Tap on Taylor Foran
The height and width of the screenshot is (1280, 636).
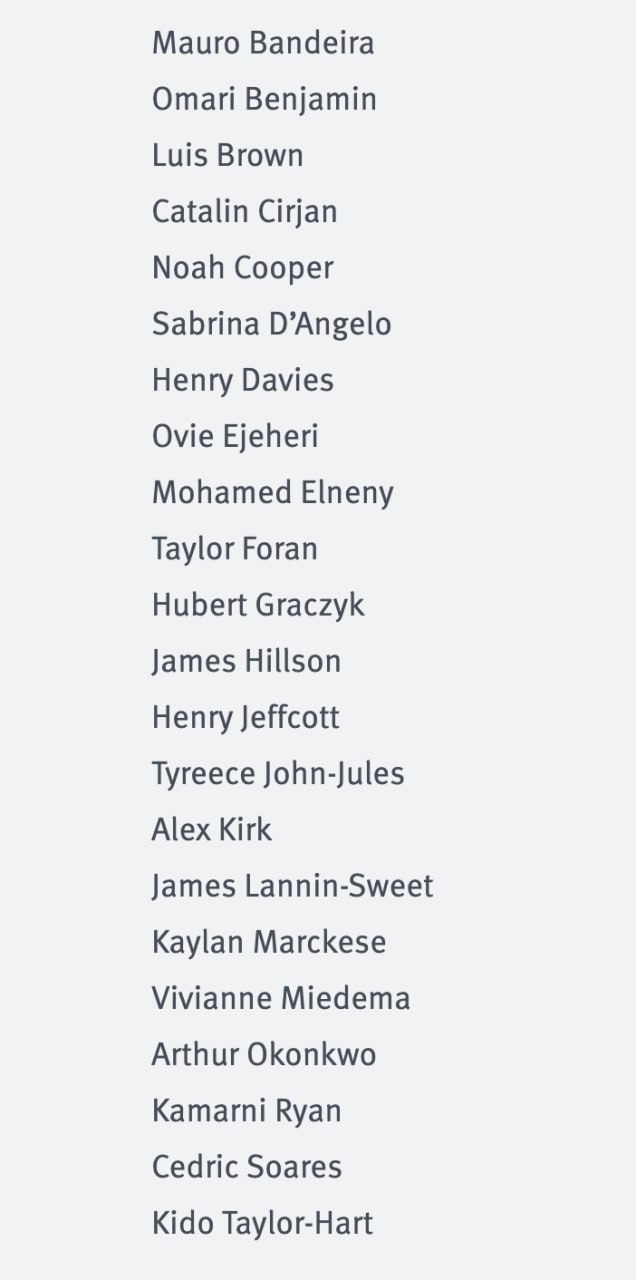234,548
